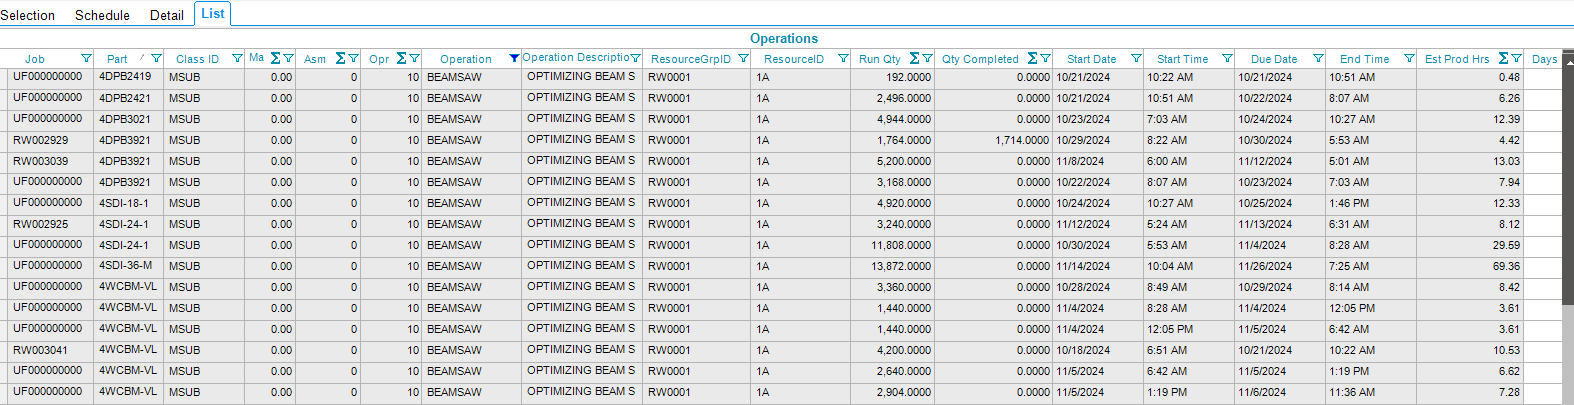Open the Qty Completed column filter
1574x405 pixels.
[x=1045, y=59]
